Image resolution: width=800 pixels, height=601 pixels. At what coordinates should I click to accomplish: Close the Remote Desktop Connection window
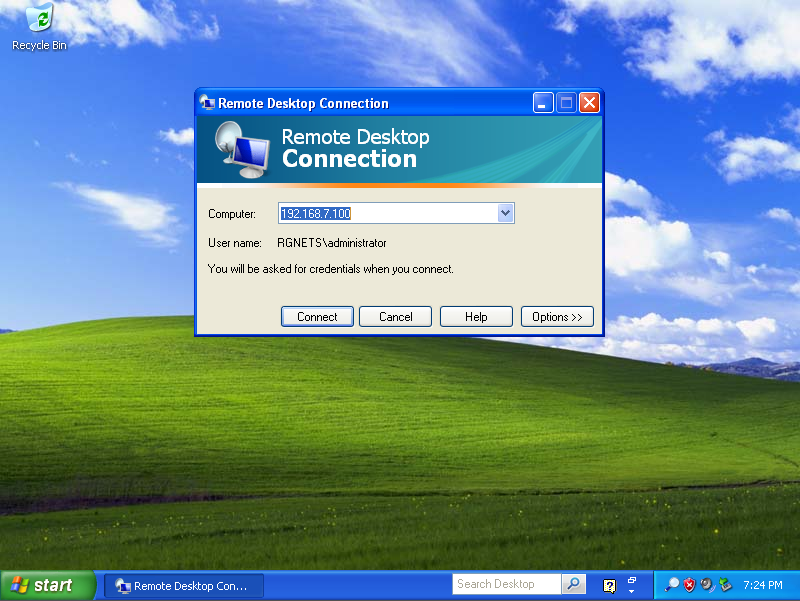click(x=590, y=103)
